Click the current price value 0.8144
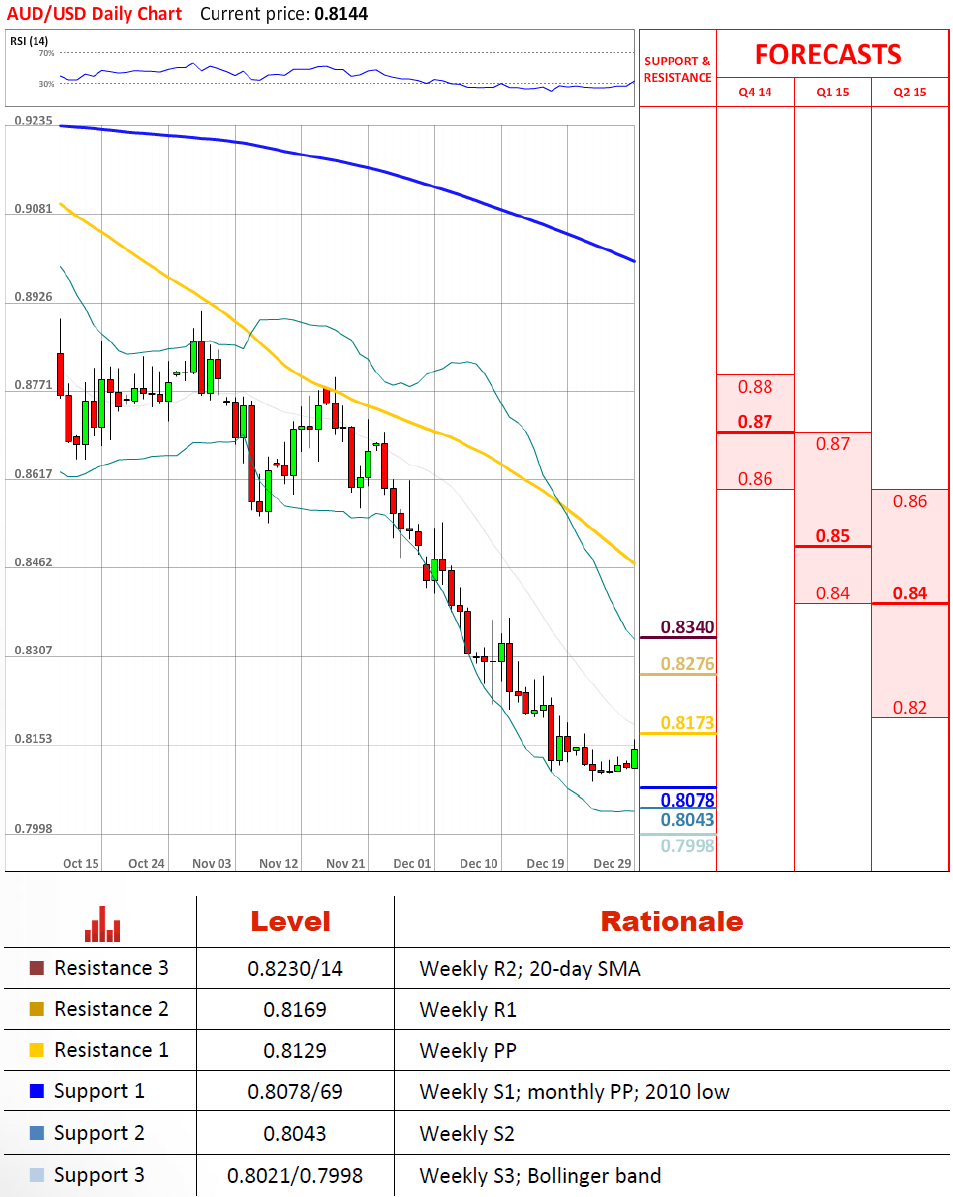953x1197 pixels. 341,14
